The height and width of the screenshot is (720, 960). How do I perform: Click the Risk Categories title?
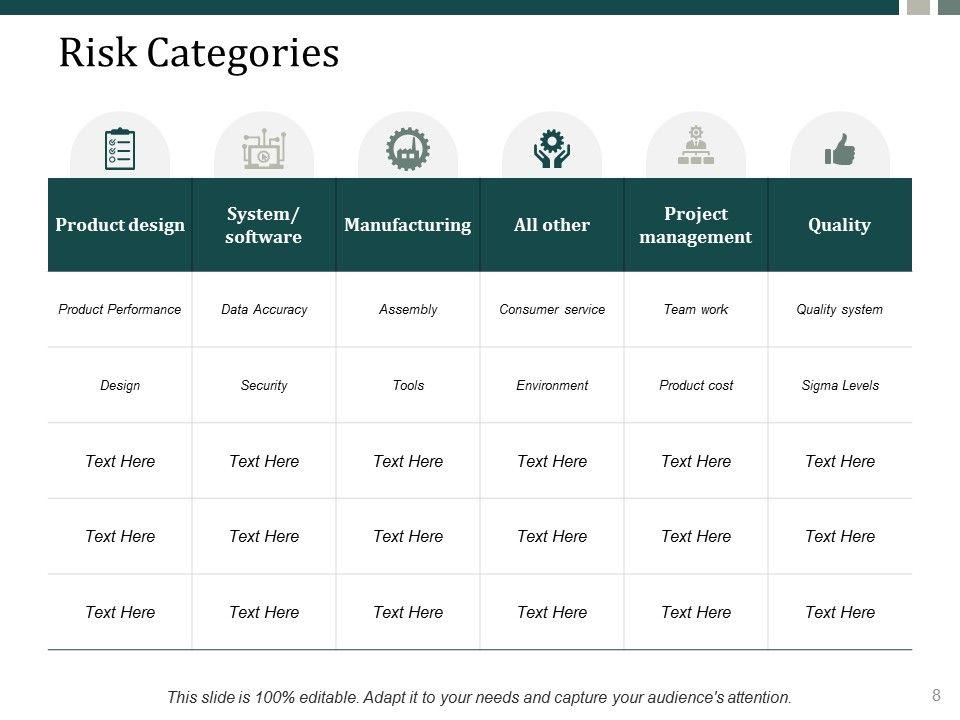click(199, 53)
